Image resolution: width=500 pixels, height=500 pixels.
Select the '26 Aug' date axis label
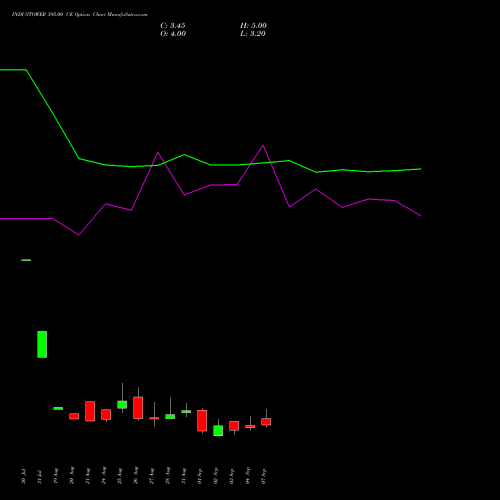coord(136,476)
